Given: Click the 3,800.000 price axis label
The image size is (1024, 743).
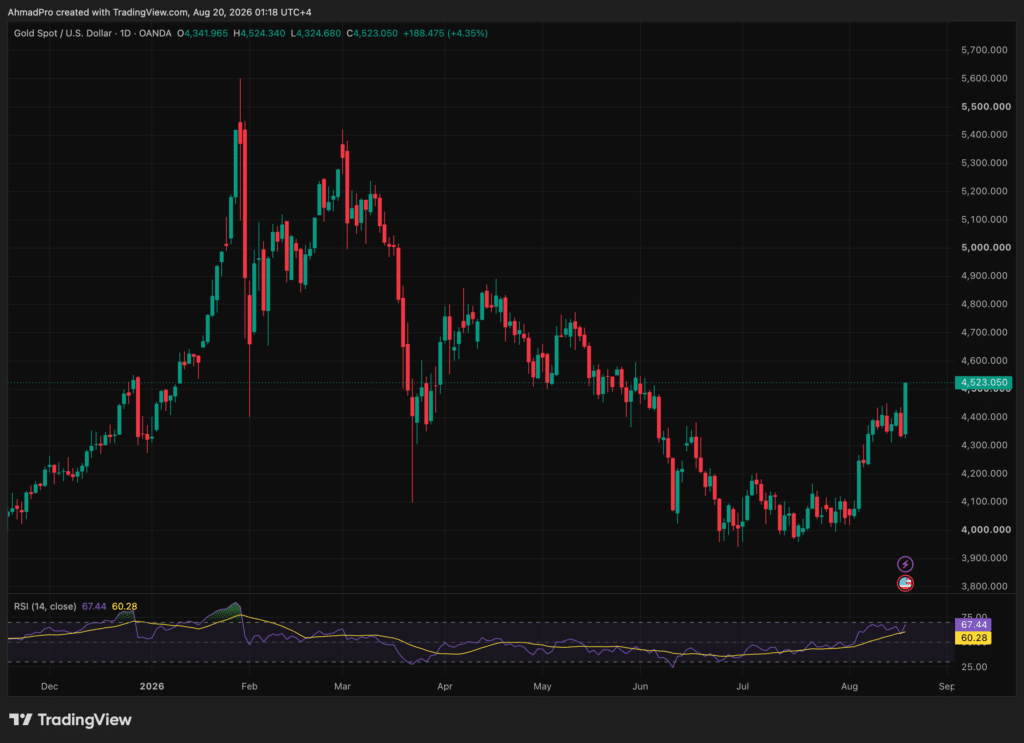Looking at the screenshot, I should (984, 586).
